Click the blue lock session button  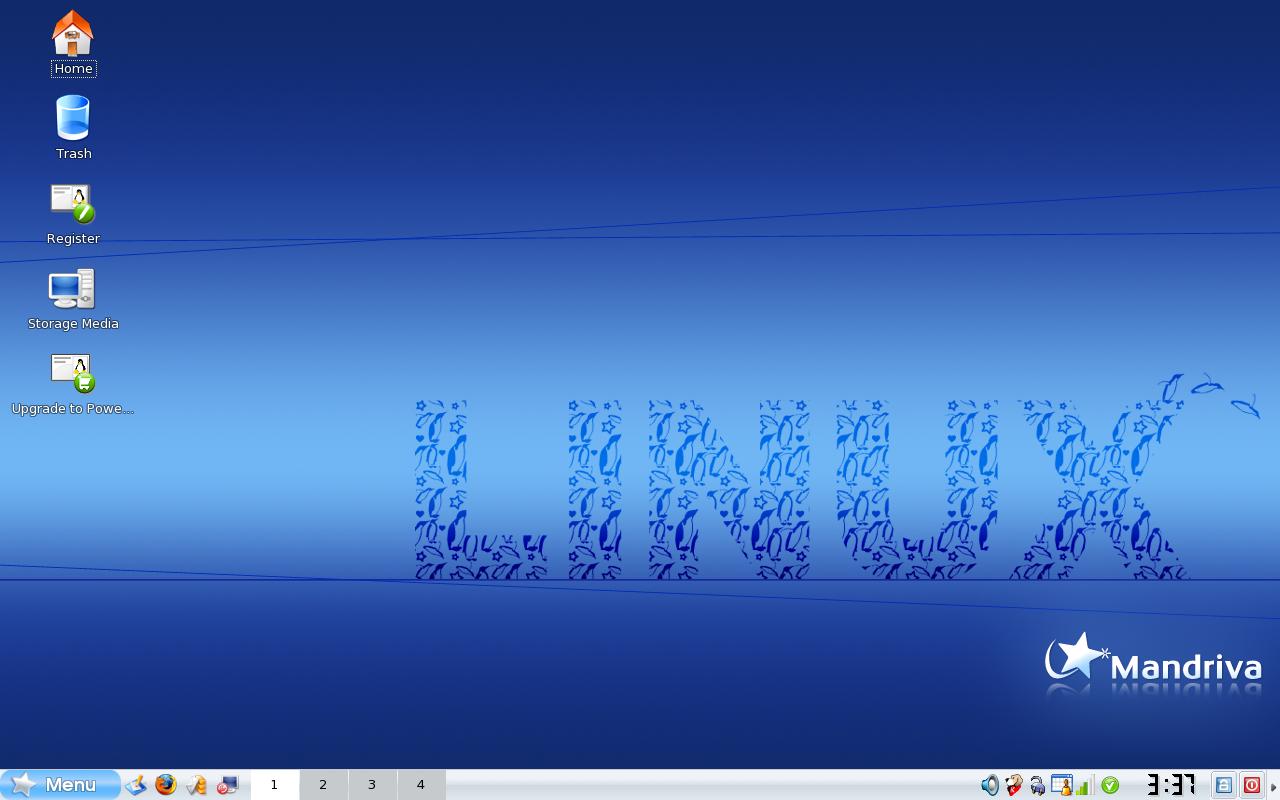pos(1224,785)
